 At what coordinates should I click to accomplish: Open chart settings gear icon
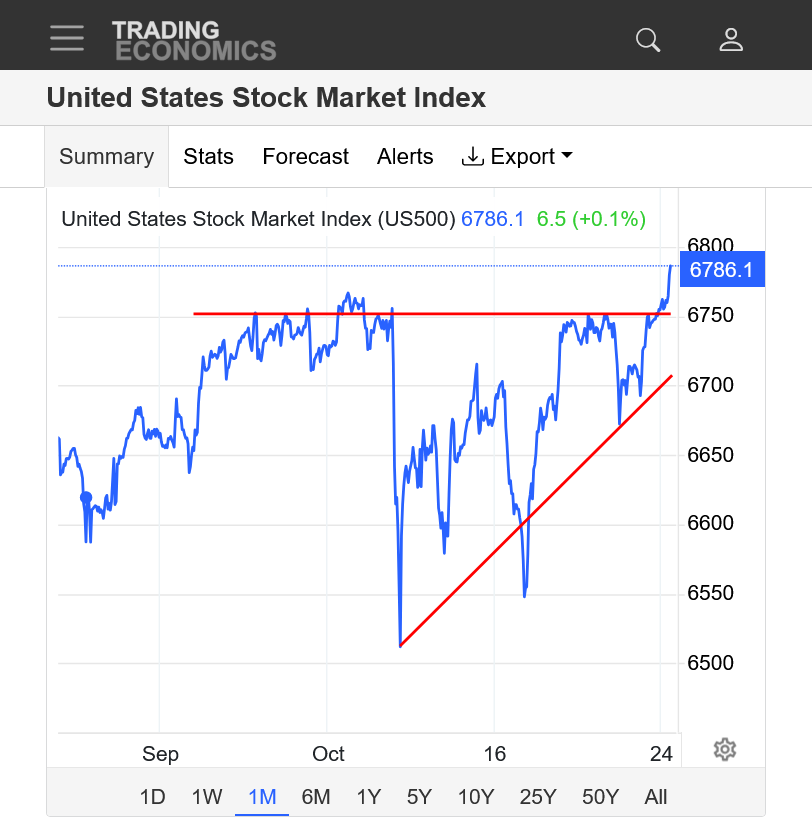click(x=725, y=749)
